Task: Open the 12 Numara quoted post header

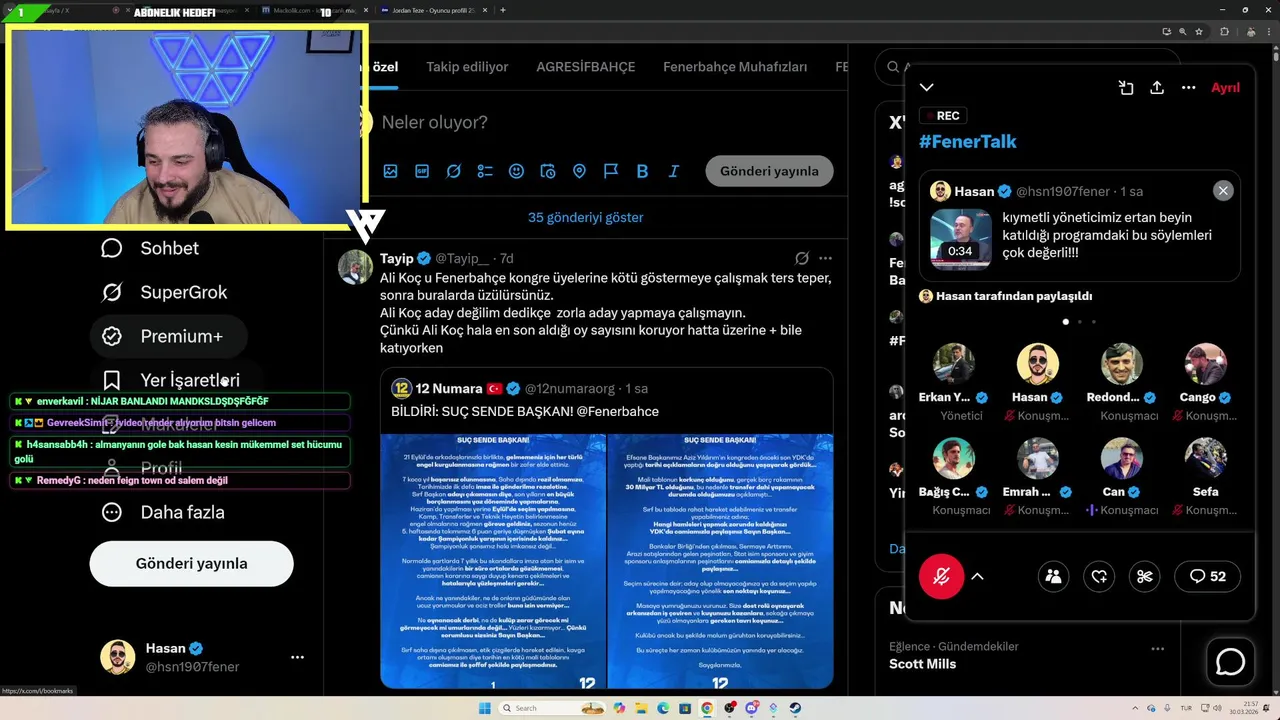Action: coord(519,388)
